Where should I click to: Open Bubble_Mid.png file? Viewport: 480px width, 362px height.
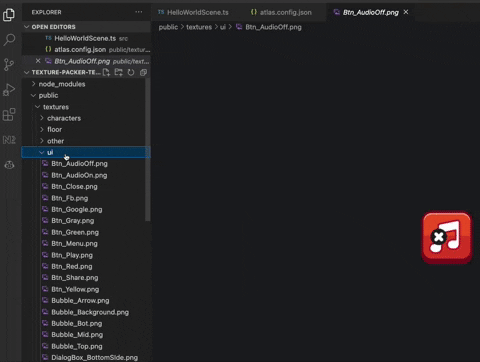[86, 335]
